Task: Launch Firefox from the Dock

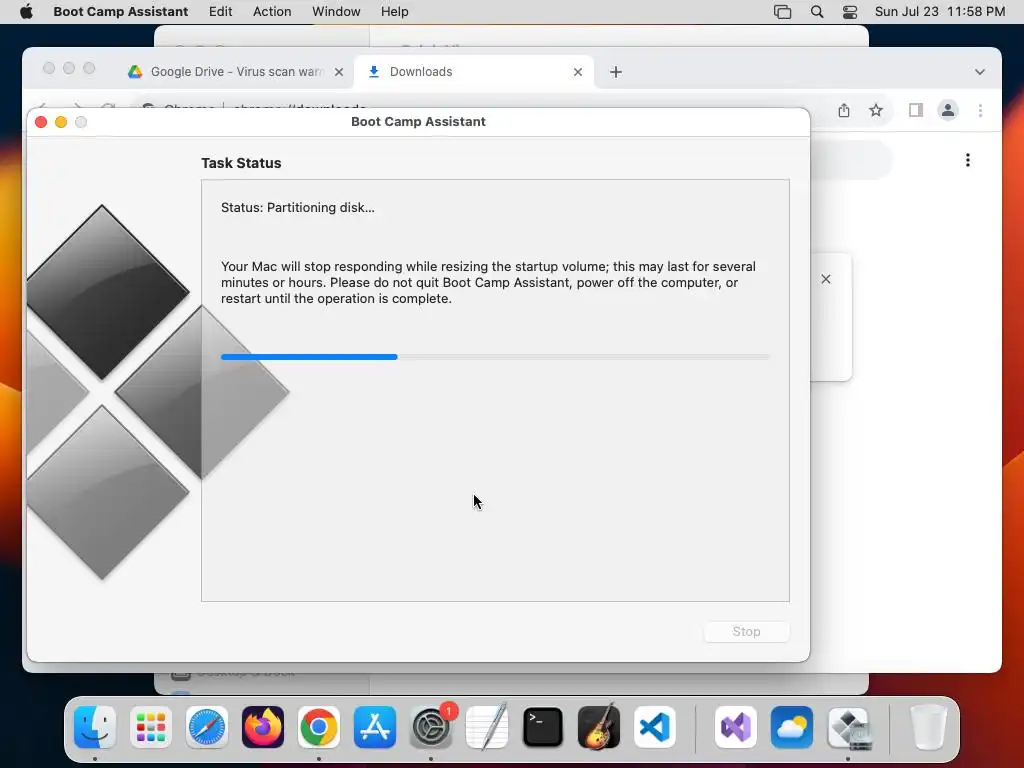Action: 263,727
